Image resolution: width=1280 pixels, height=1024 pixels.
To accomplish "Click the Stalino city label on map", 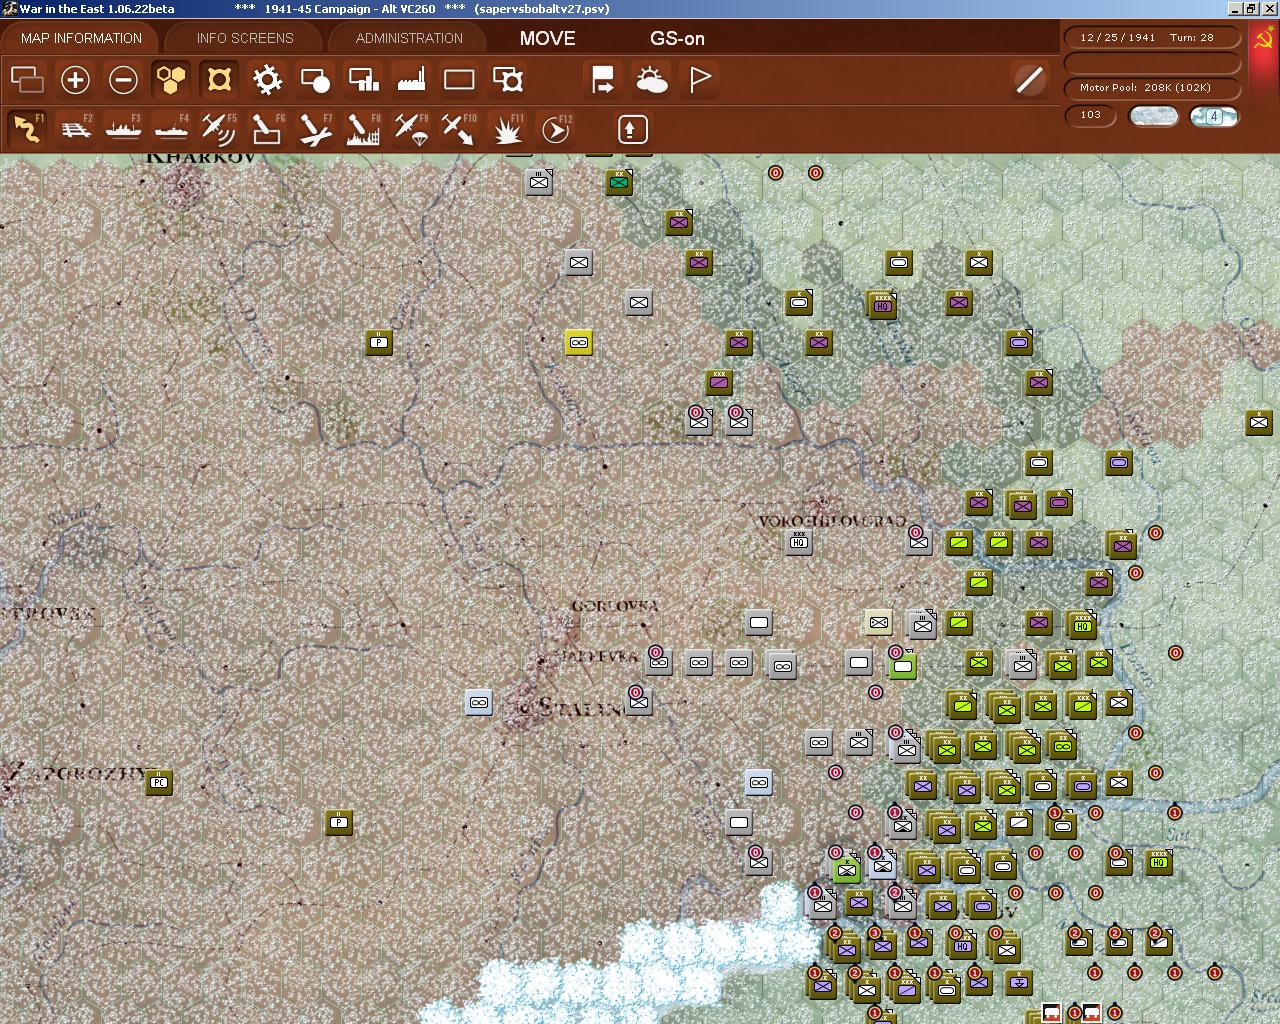I will point(580,708).
